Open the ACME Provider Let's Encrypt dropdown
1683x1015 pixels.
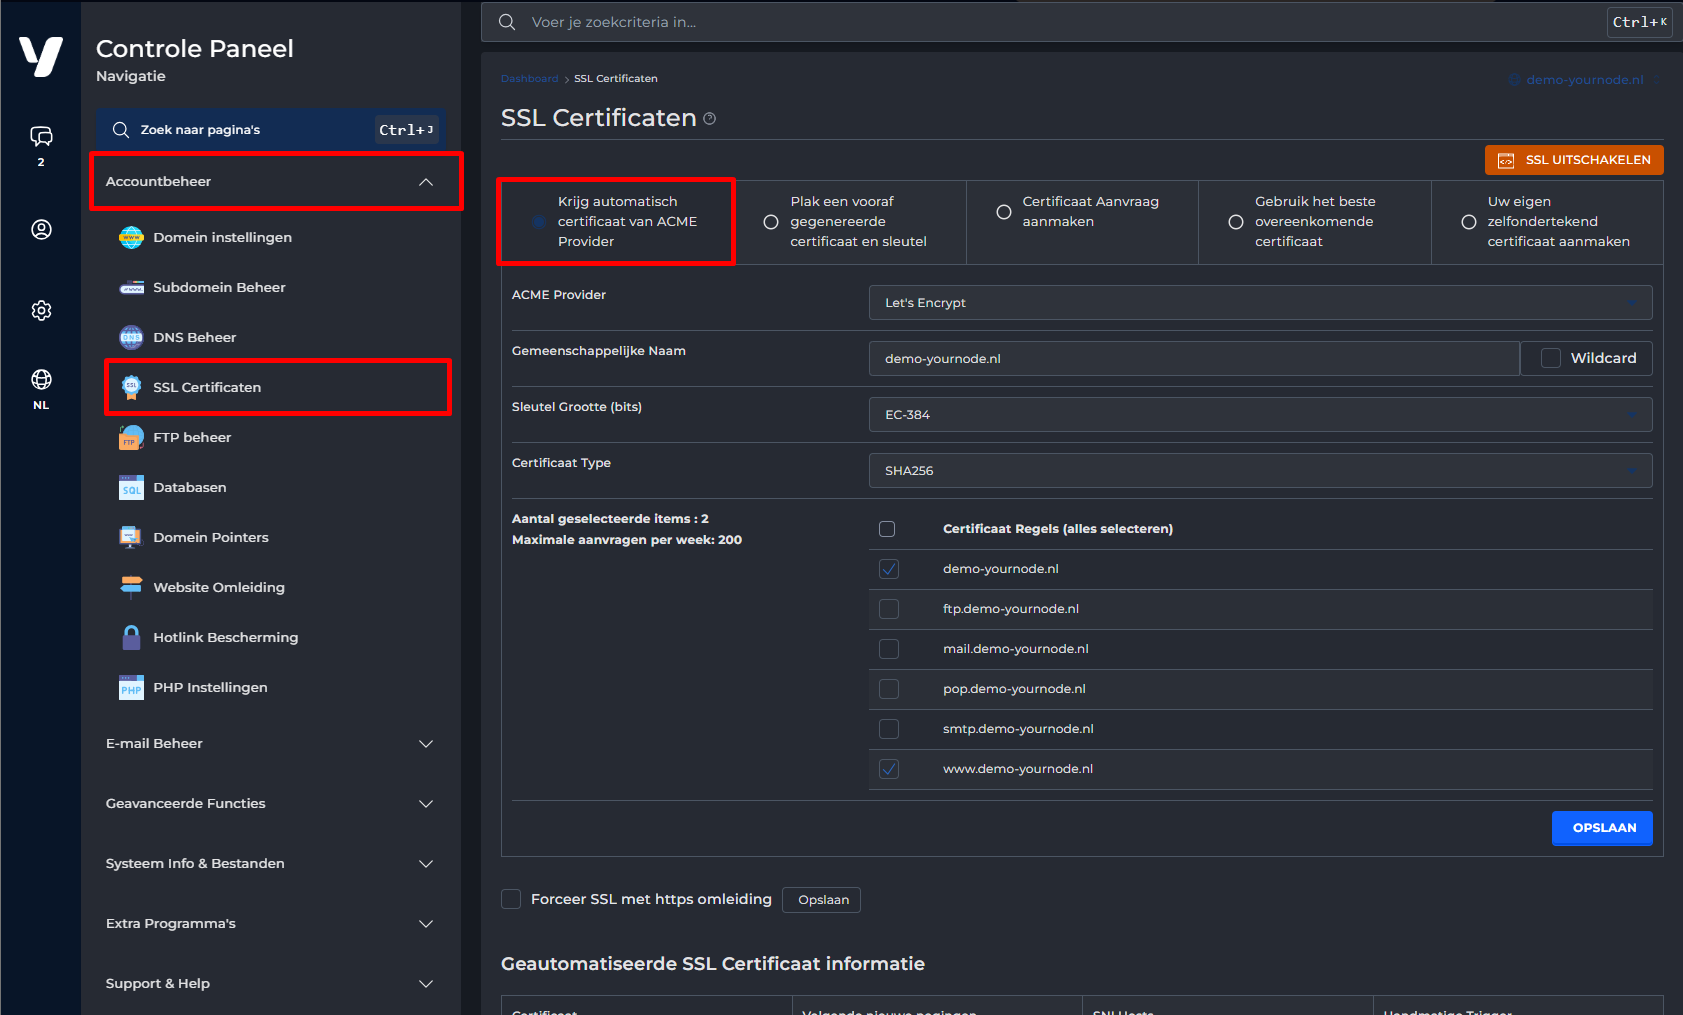pyautogui.click(x=1260, y=303)
